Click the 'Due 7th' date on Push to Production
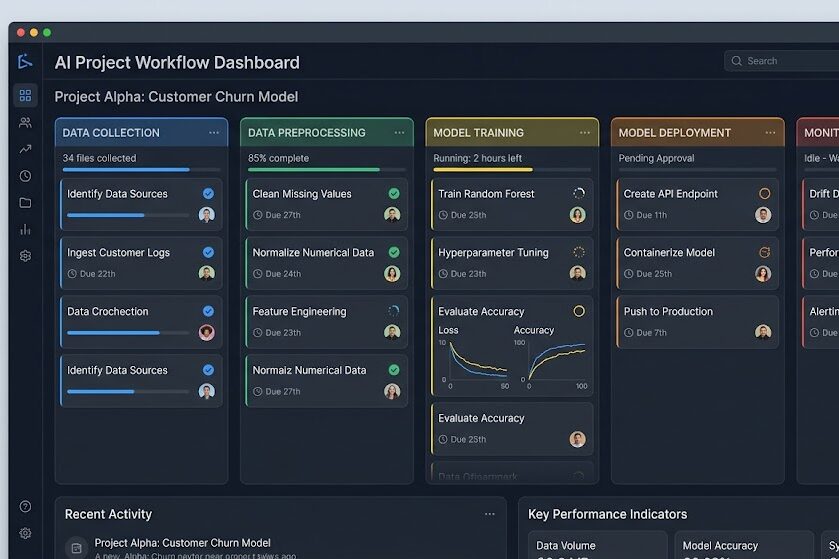Screen dimensions: 839x559 coord(645,333)
